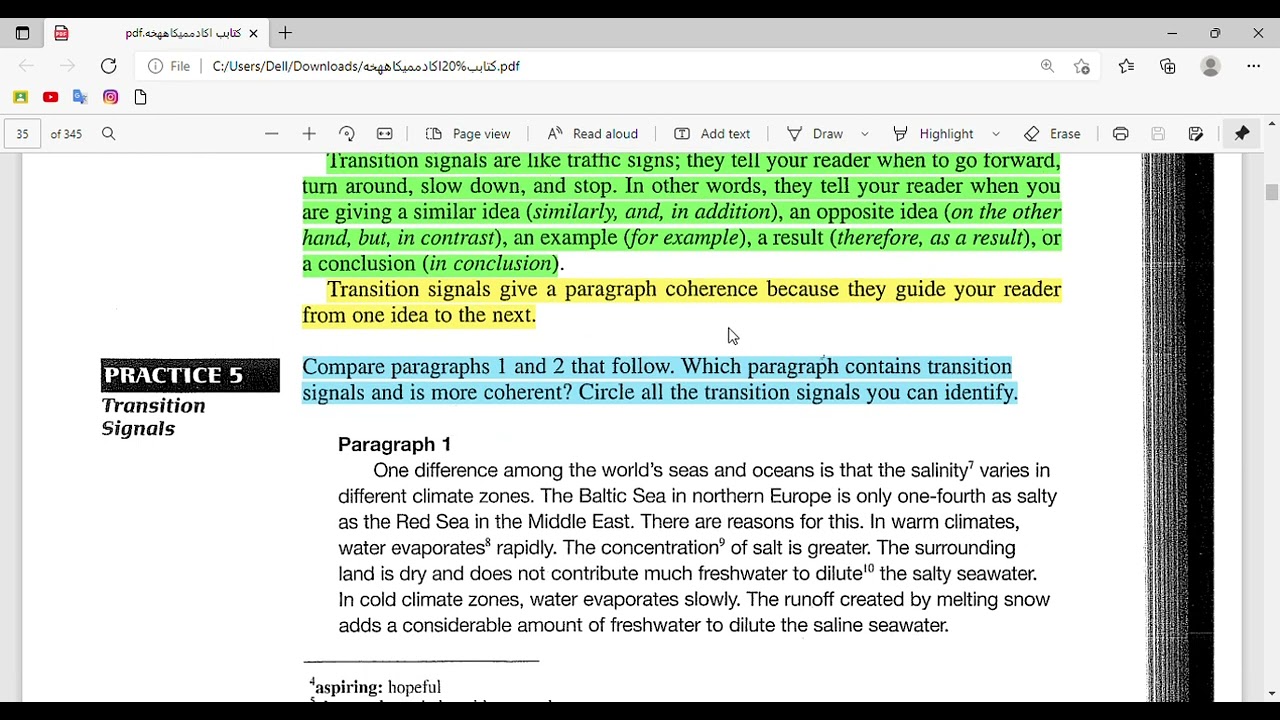Screen dimensions: 1280x720
Task: Open the Favorites list
Action: pos(1126,66)
